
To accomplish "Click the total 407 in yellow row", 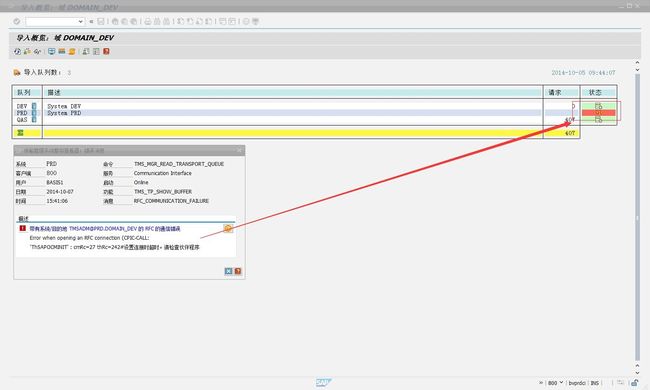I will 570,133.
